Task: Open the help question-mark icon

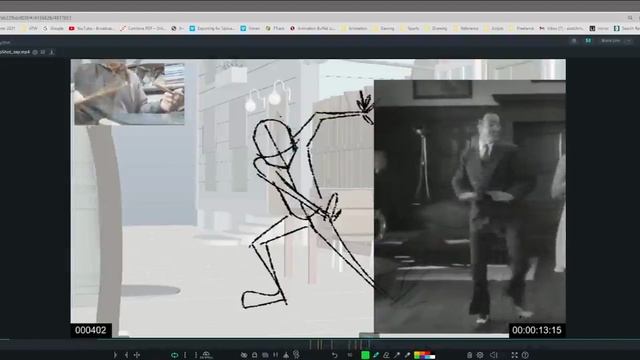Action: point(525,355)
